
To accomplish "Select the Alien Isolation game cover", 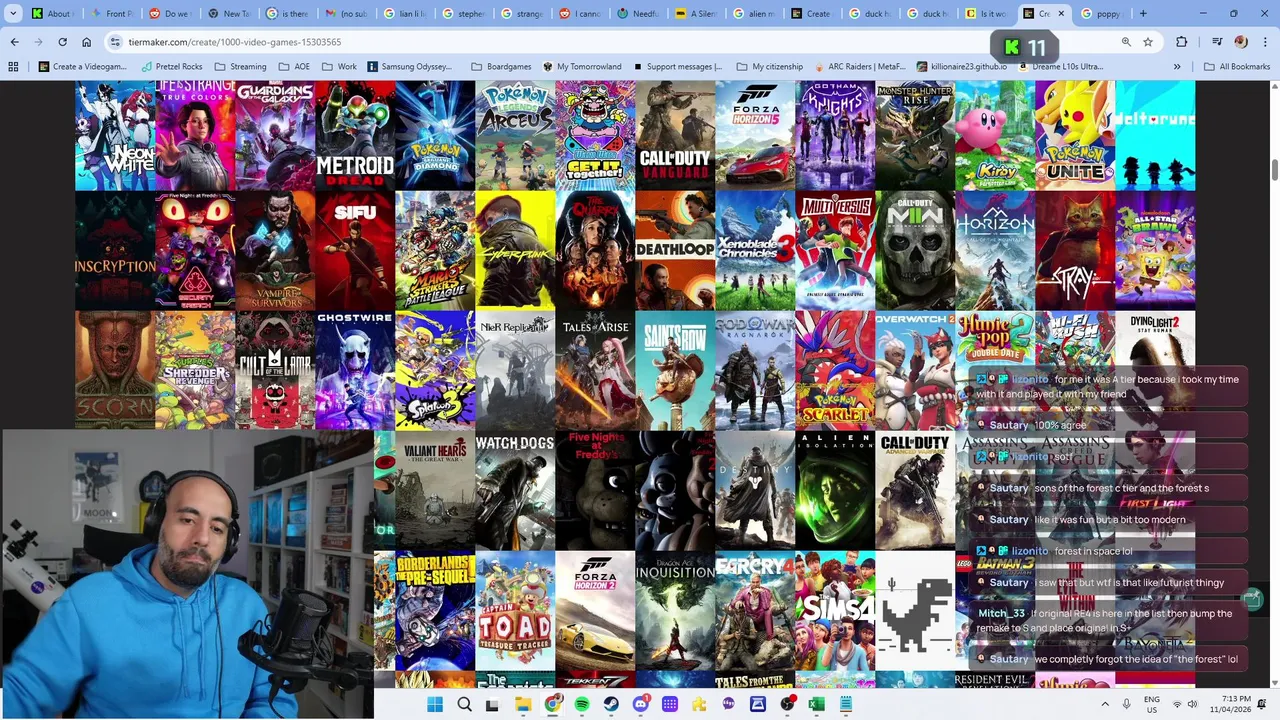I will coord(835,490).
